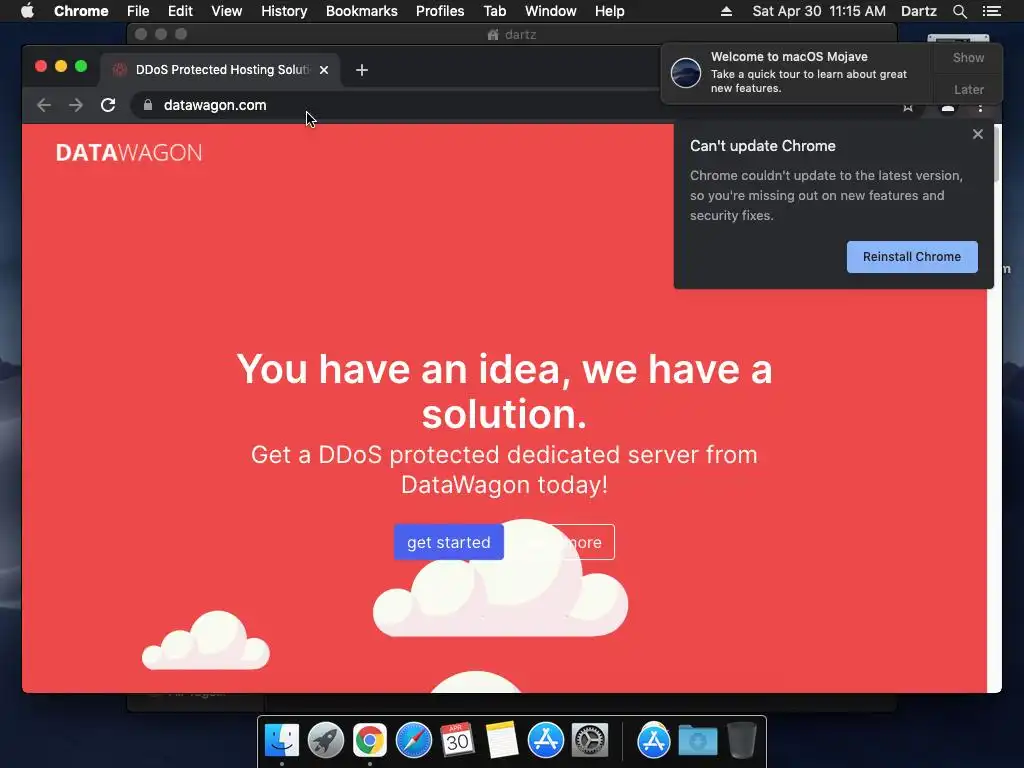Open the Profiles menu
The height and width of the screenshot is (768, 1024).
coord(440,11)
